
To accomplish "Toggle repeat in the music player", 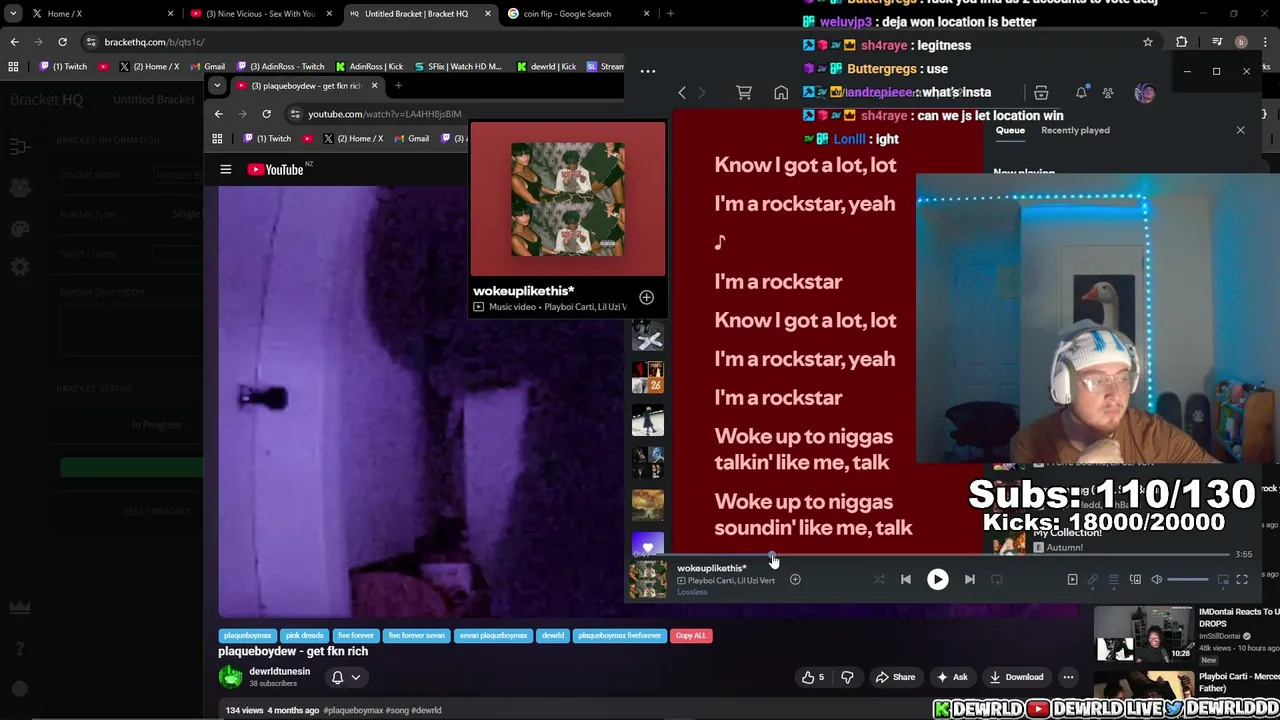I will (997, 579).
